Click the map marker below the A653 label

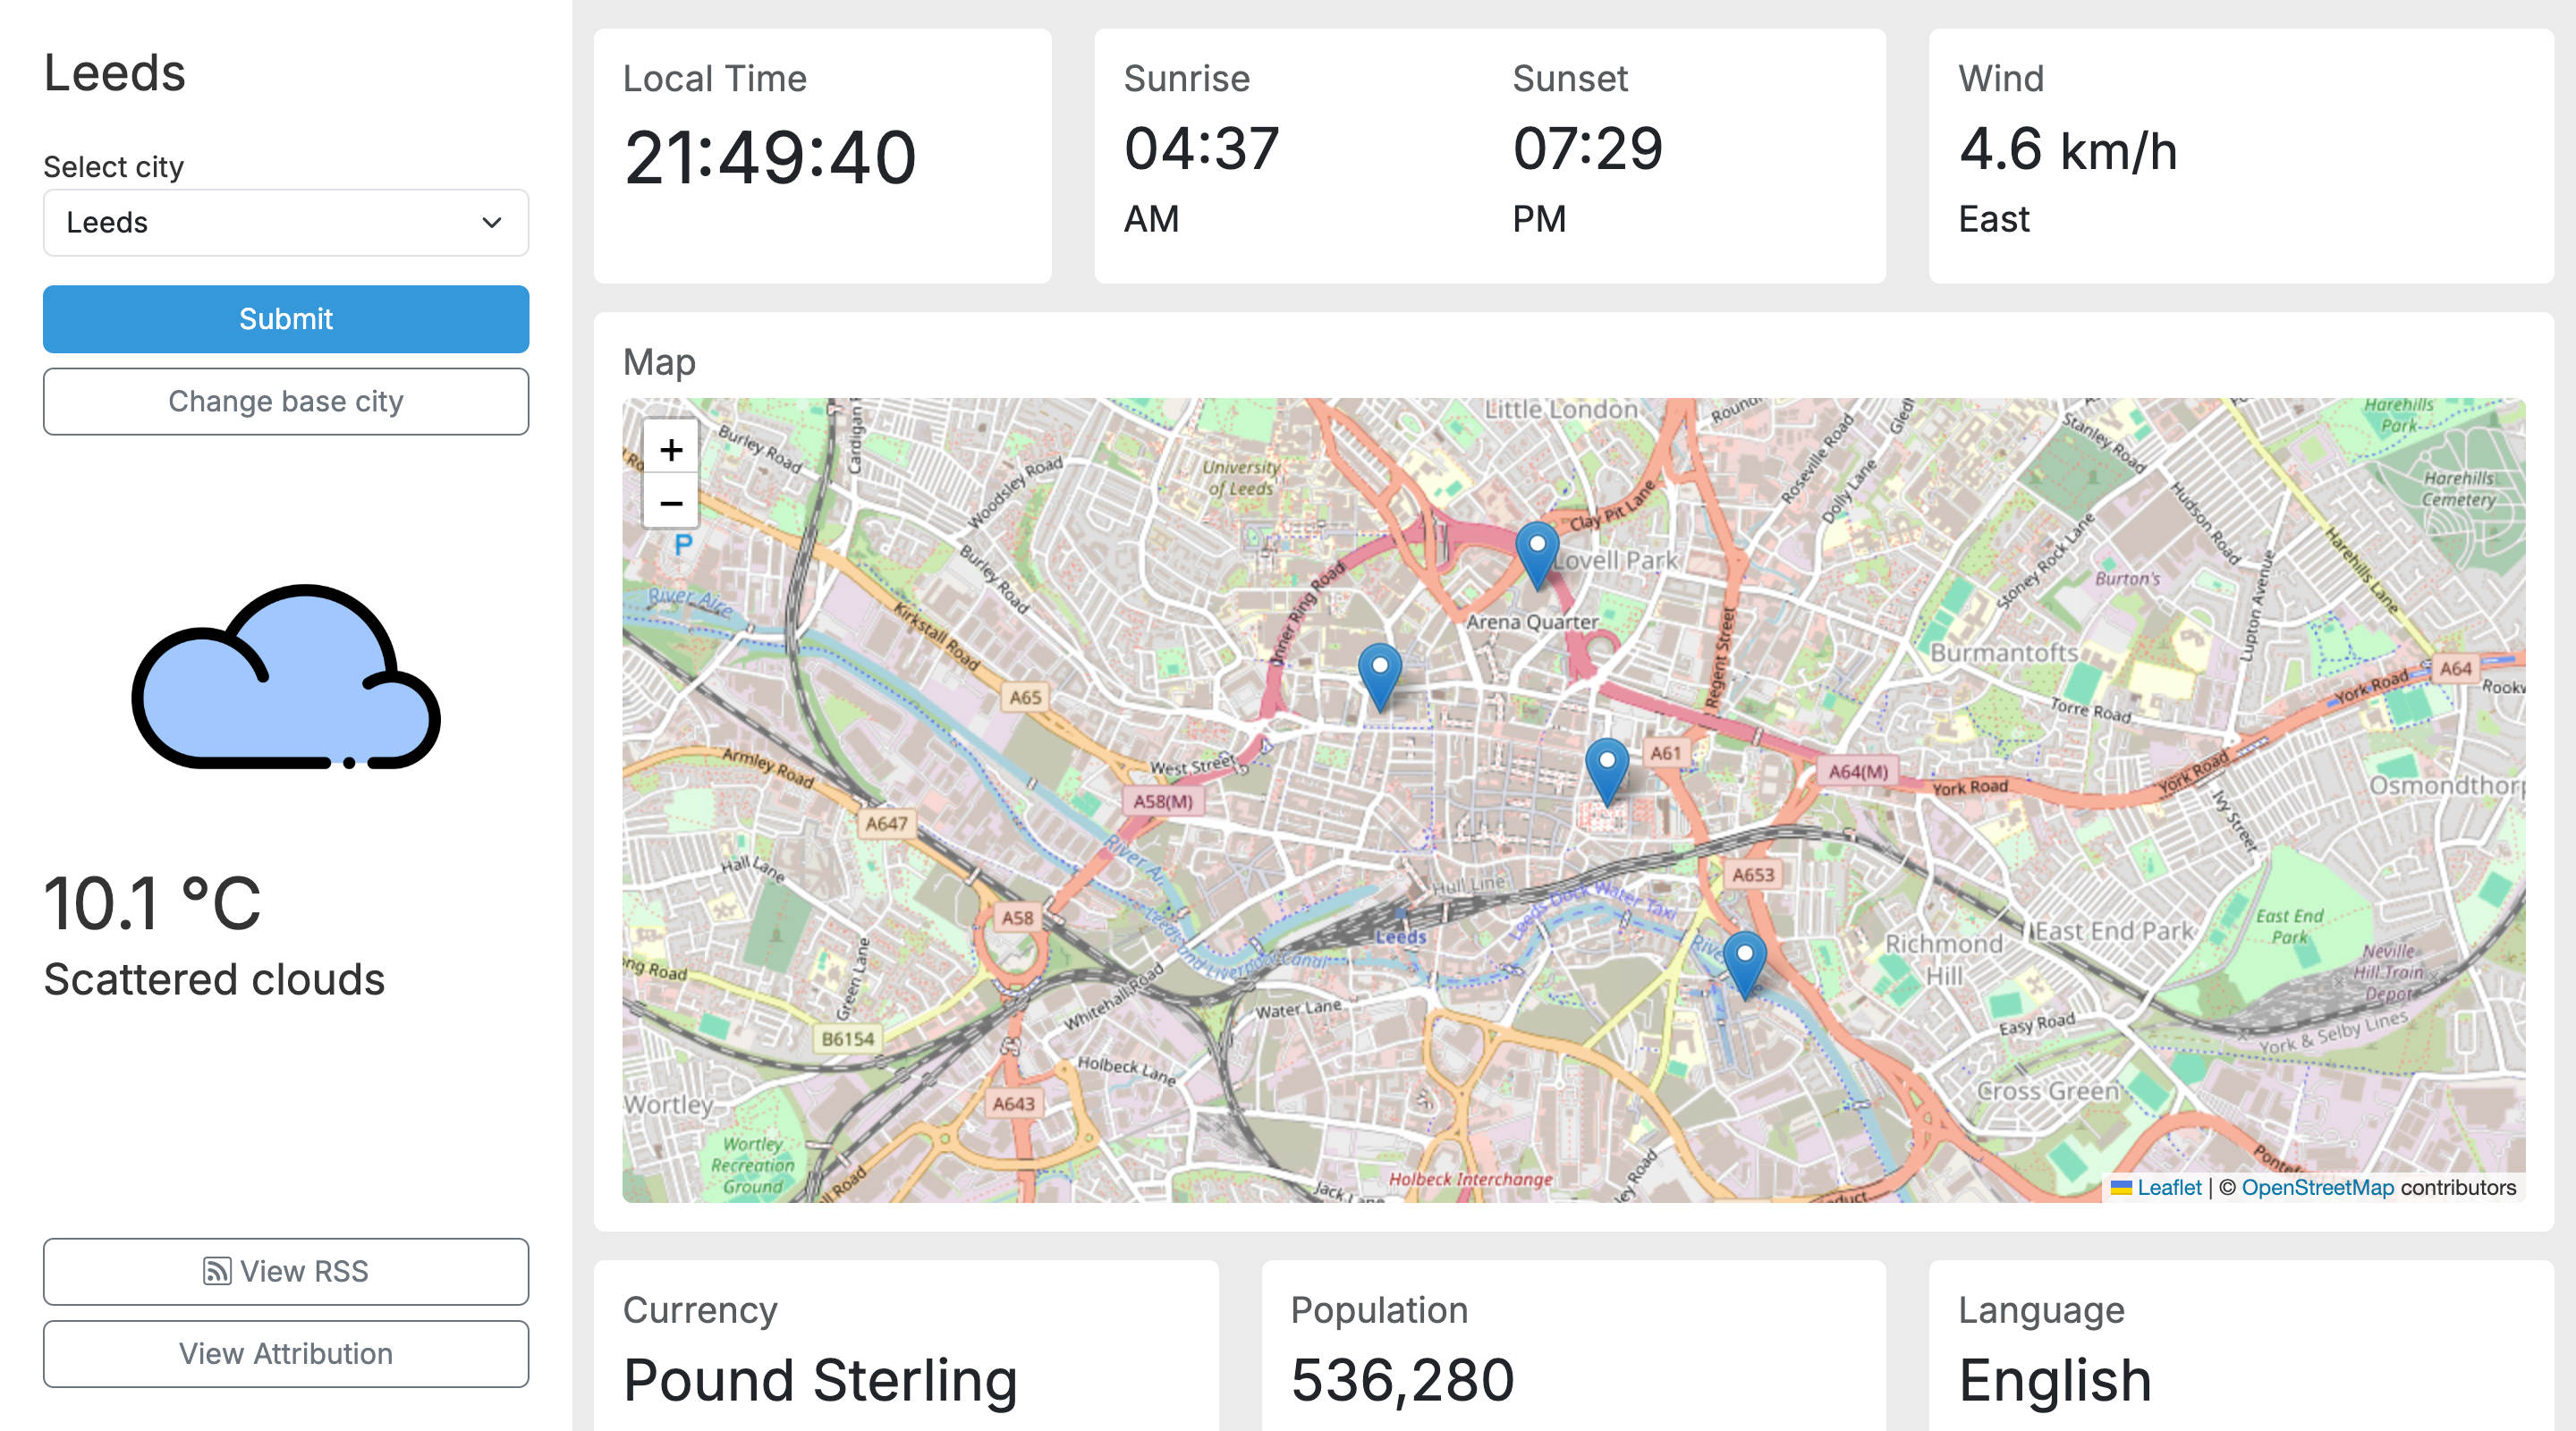click(1745, 964)
